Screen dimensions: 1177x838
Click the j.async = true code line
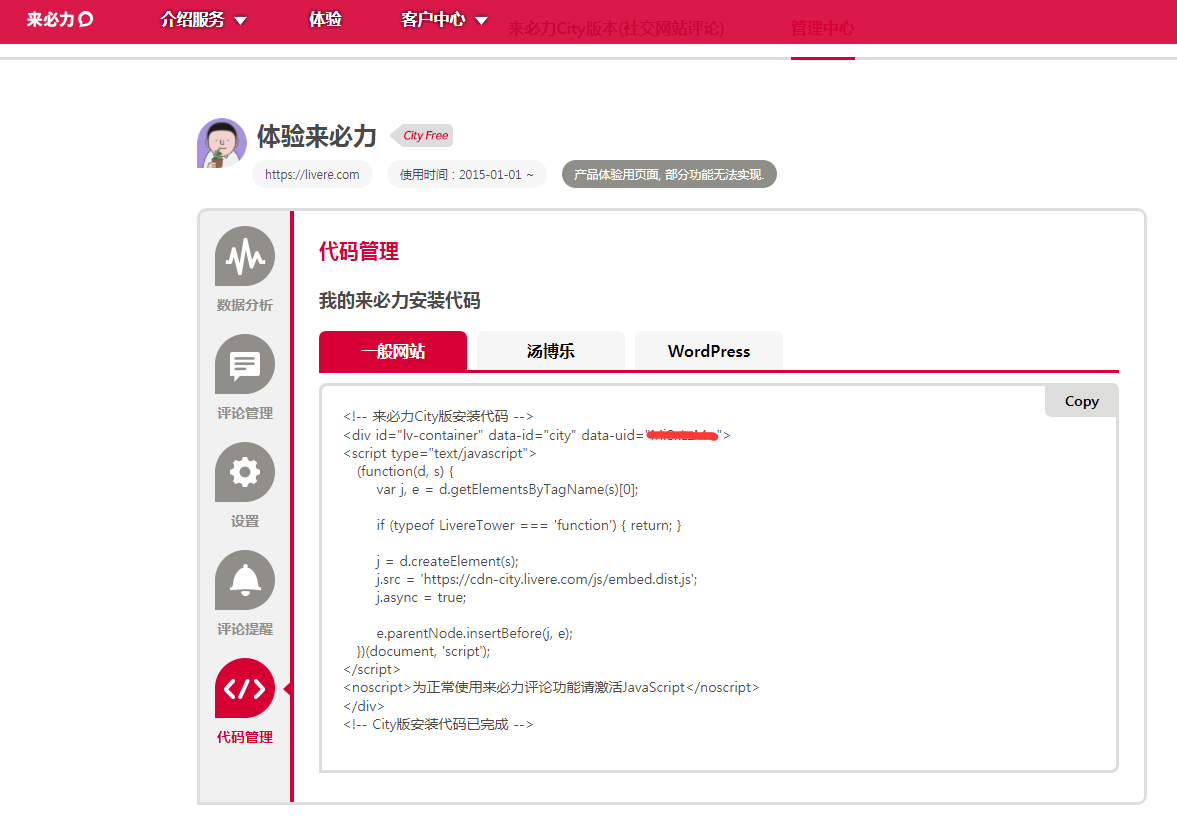click(421, 597)
